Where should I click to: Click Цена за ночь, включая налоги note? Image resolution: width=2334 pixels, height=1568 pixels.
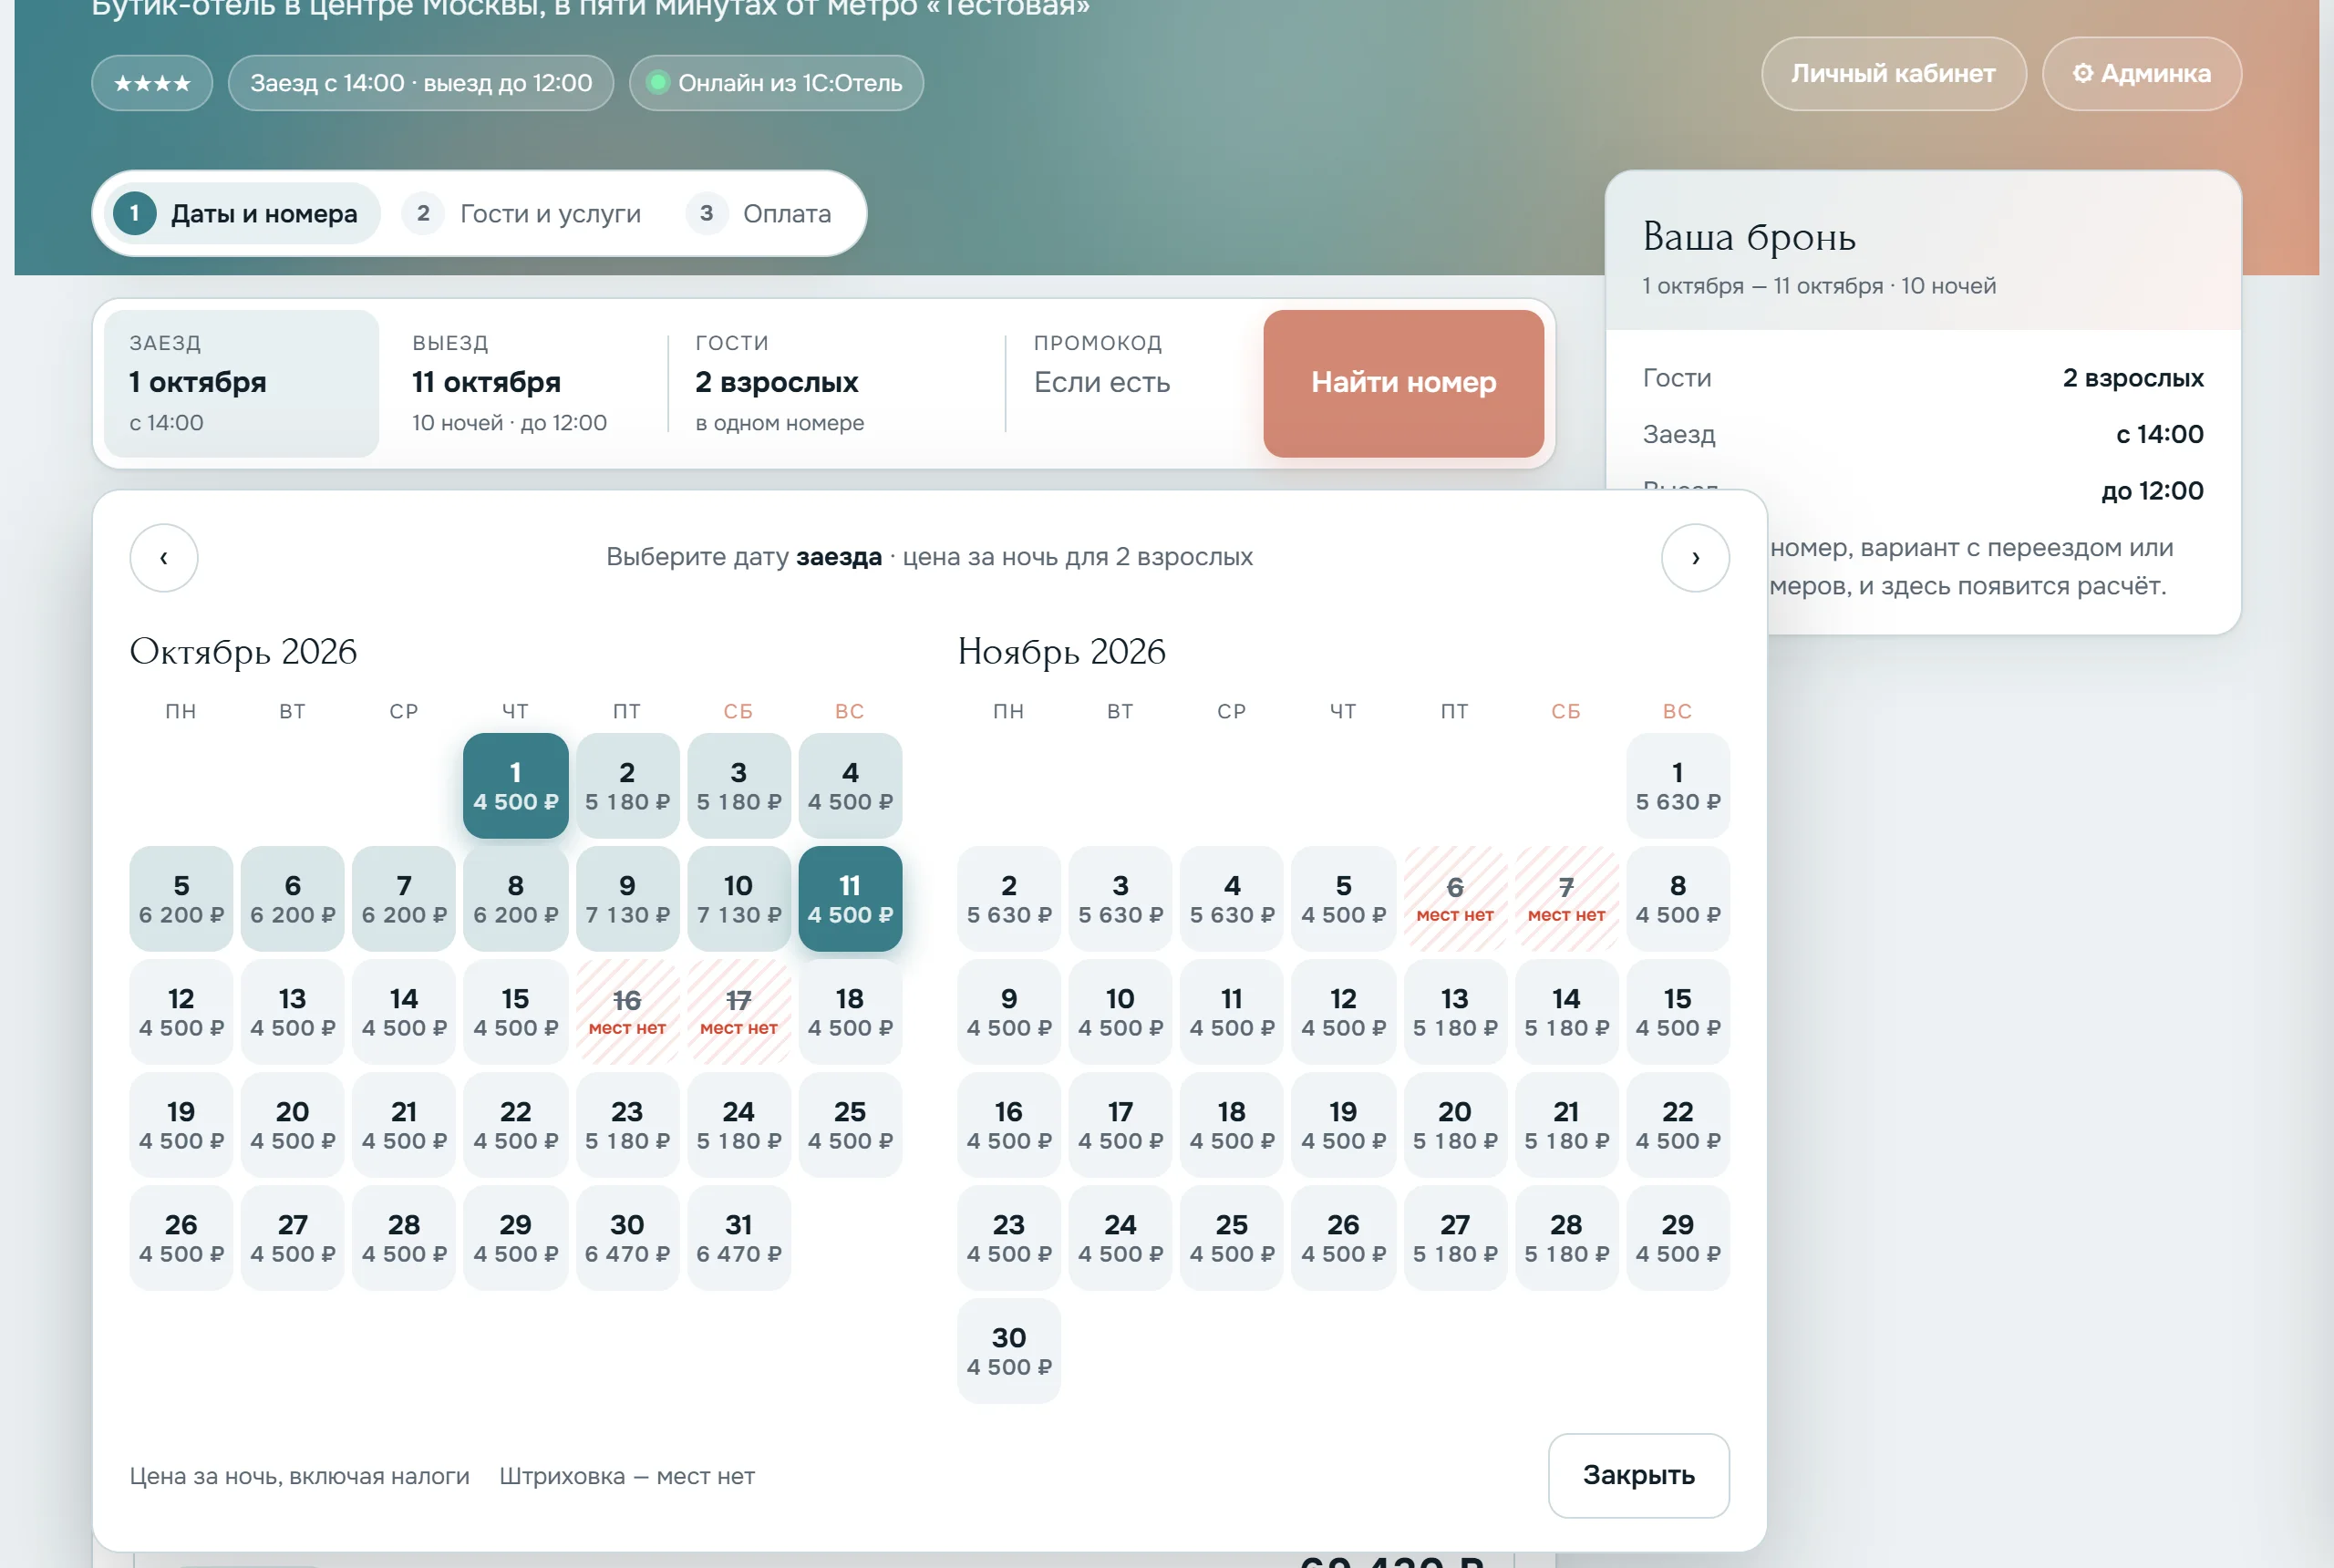click(299, 1476)
